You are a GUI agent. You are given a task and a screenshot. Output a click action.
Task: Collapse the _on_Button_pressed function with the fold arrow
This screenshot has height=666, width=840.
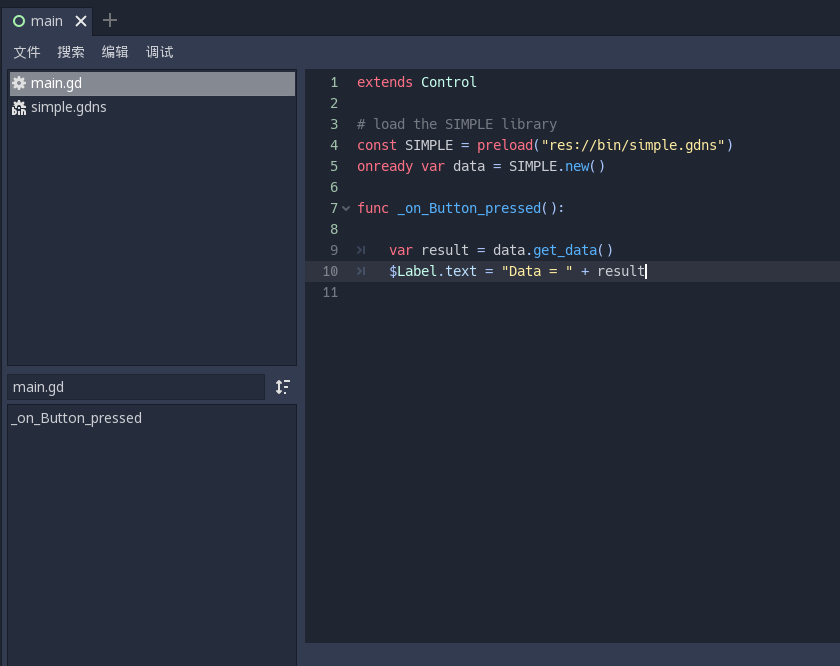tap(345, 208)
